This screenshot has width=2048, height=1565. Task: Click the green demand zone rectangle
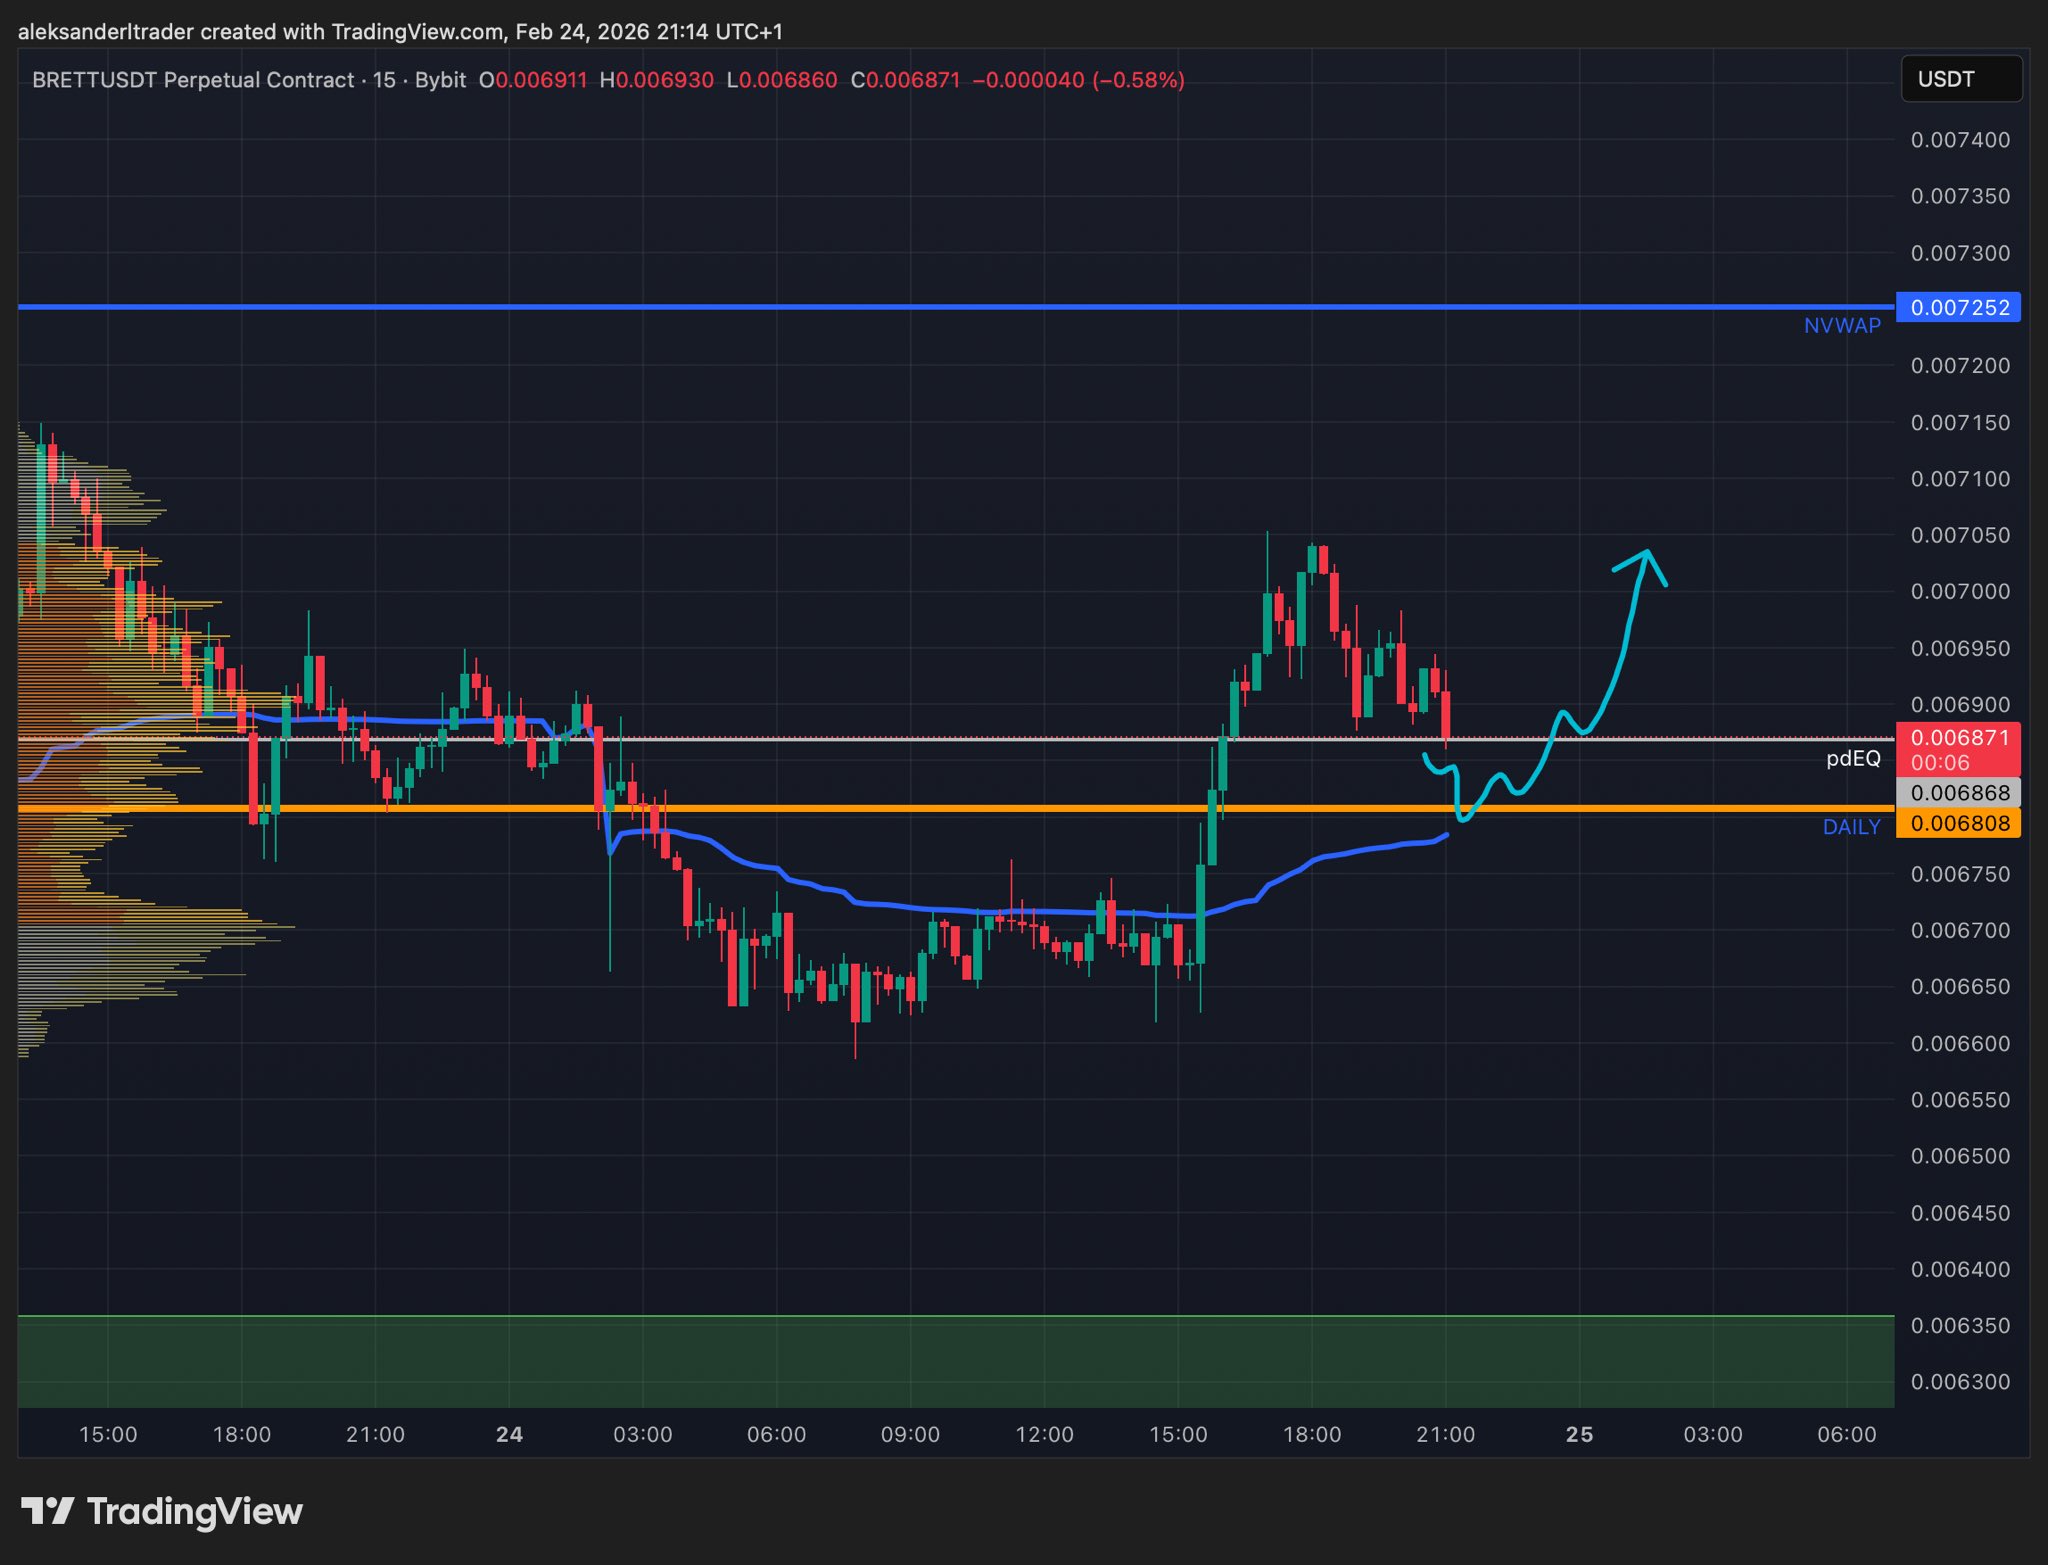[950, 1361]
